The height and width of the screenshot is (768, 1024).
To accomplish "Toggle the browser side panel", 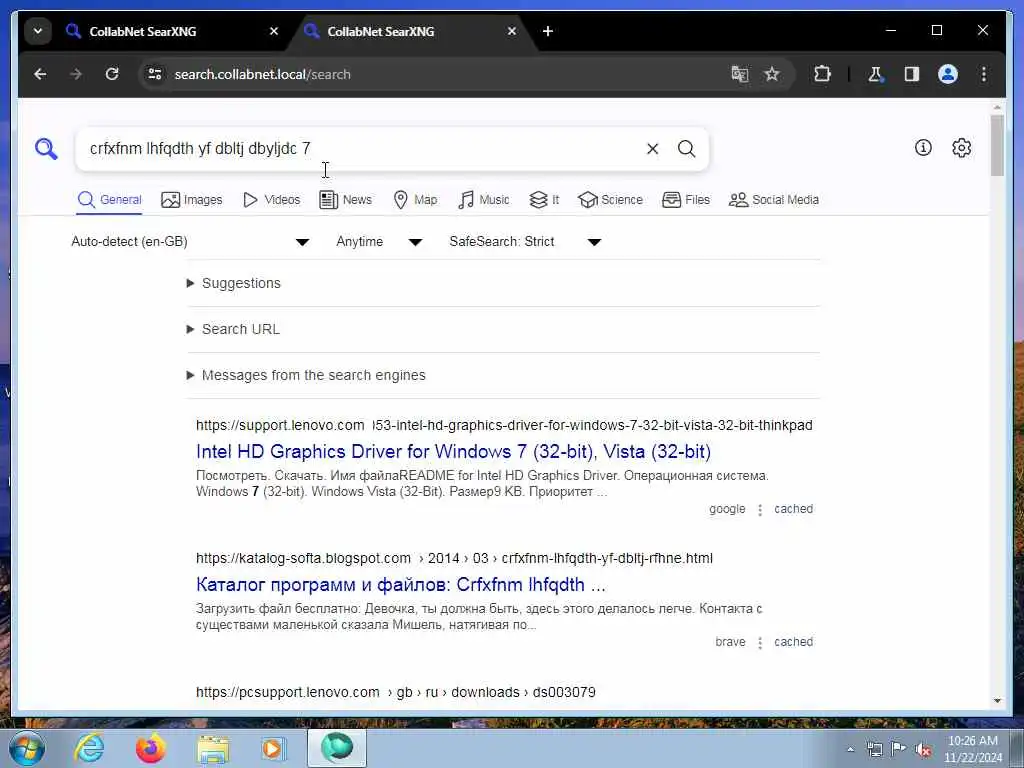I will 912,74.
